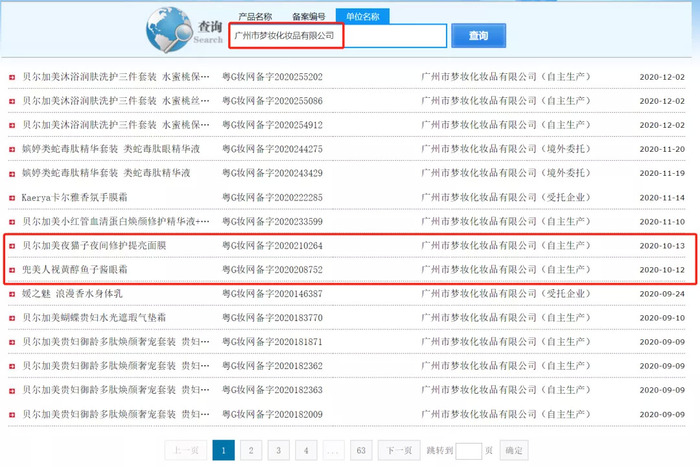Click red icon beside 粤G妆网备字2020182363 row
Image resolution: width=700 pixels, height=467 pixels.
[x=12, y=391]
